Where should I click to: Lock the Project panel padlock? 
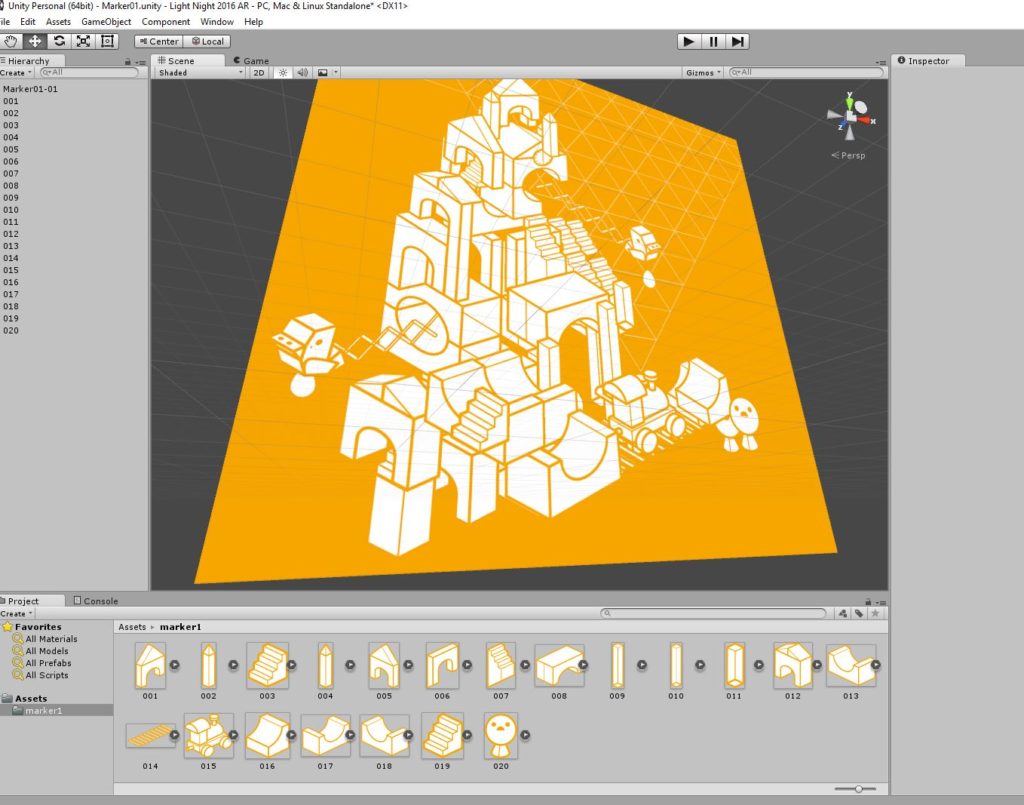pyautogui.click(x=868, y=601)
